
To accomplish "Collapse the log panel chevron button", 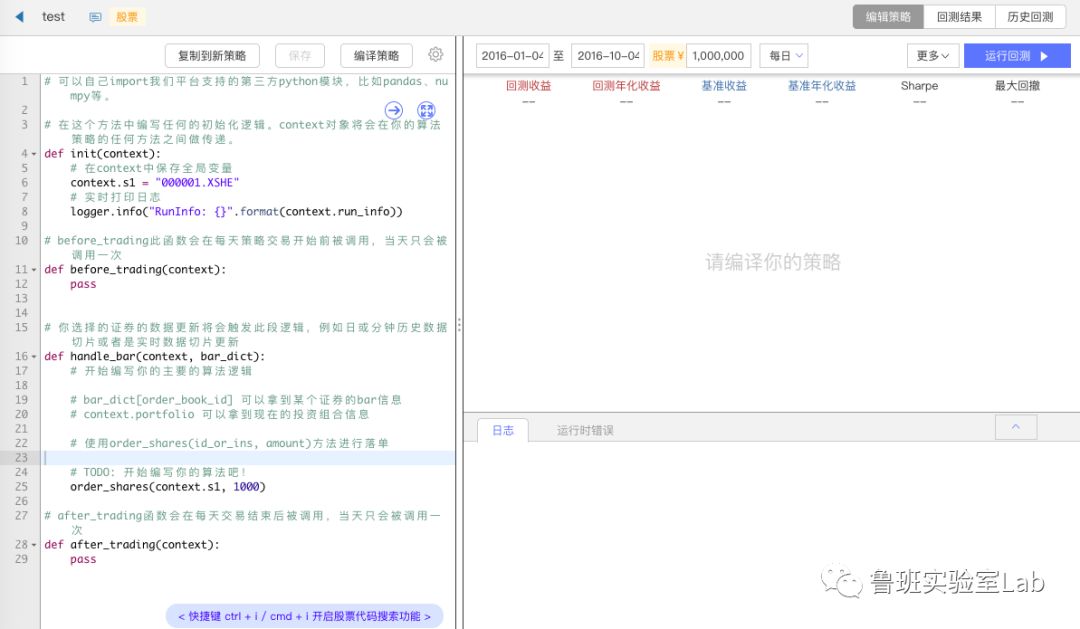I will click(x=1015, y=427).
